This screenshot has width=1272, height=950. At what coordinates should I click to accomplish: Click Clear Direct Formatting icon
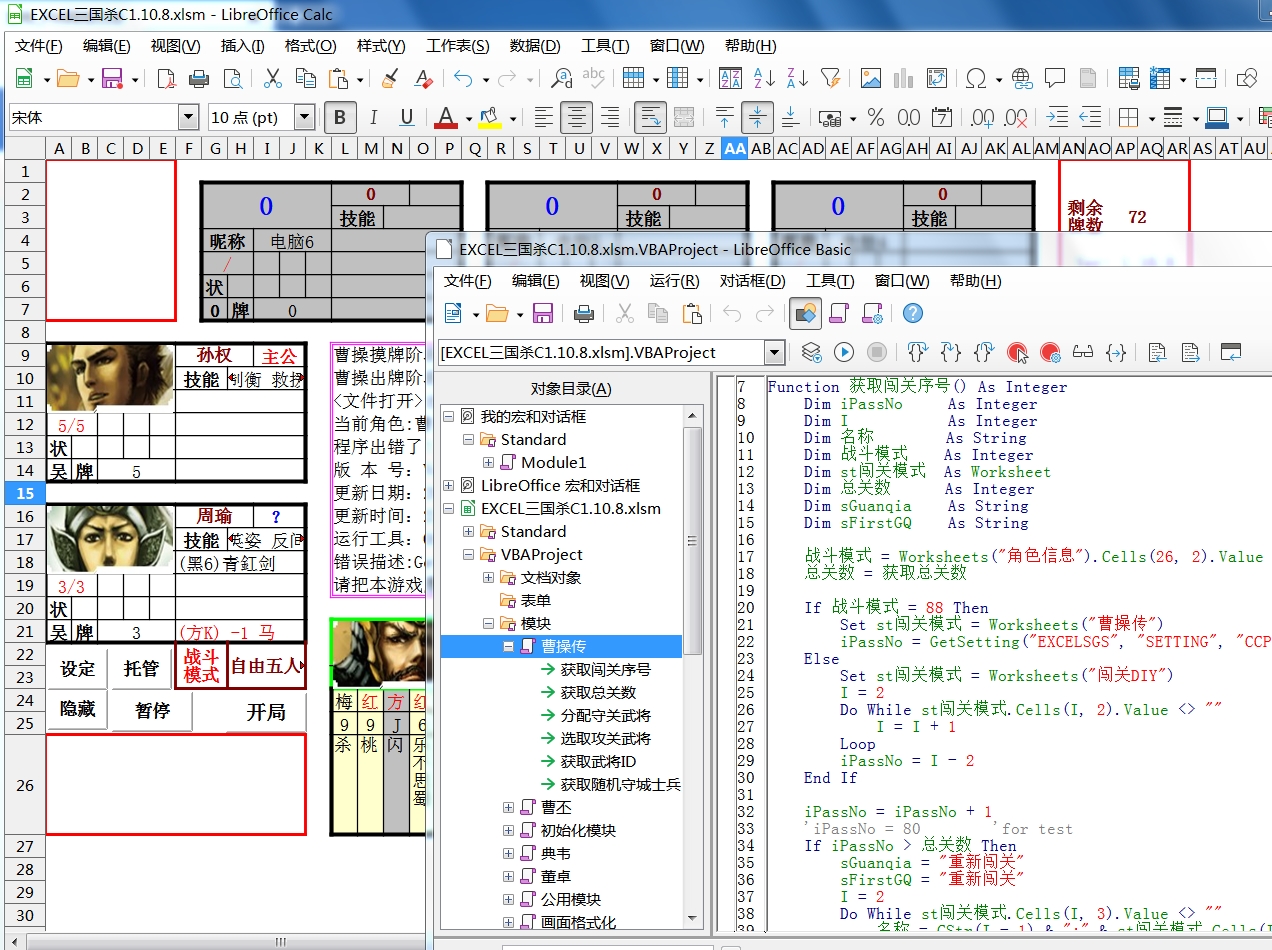pyautogui.click(x=423, y=78)
